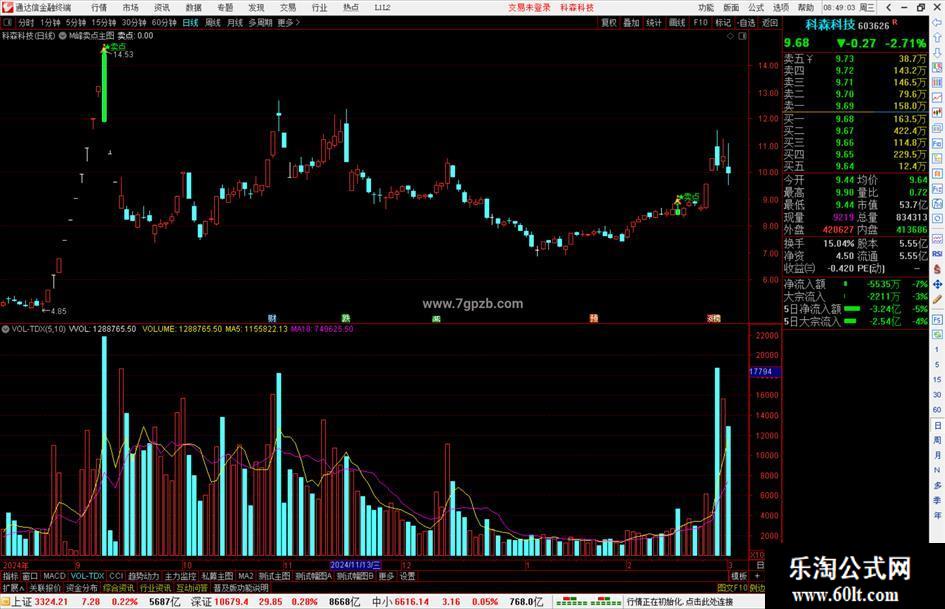Expand 更多 periods list
This screenshot has height=609, width=945.
[x=288, y=22]
